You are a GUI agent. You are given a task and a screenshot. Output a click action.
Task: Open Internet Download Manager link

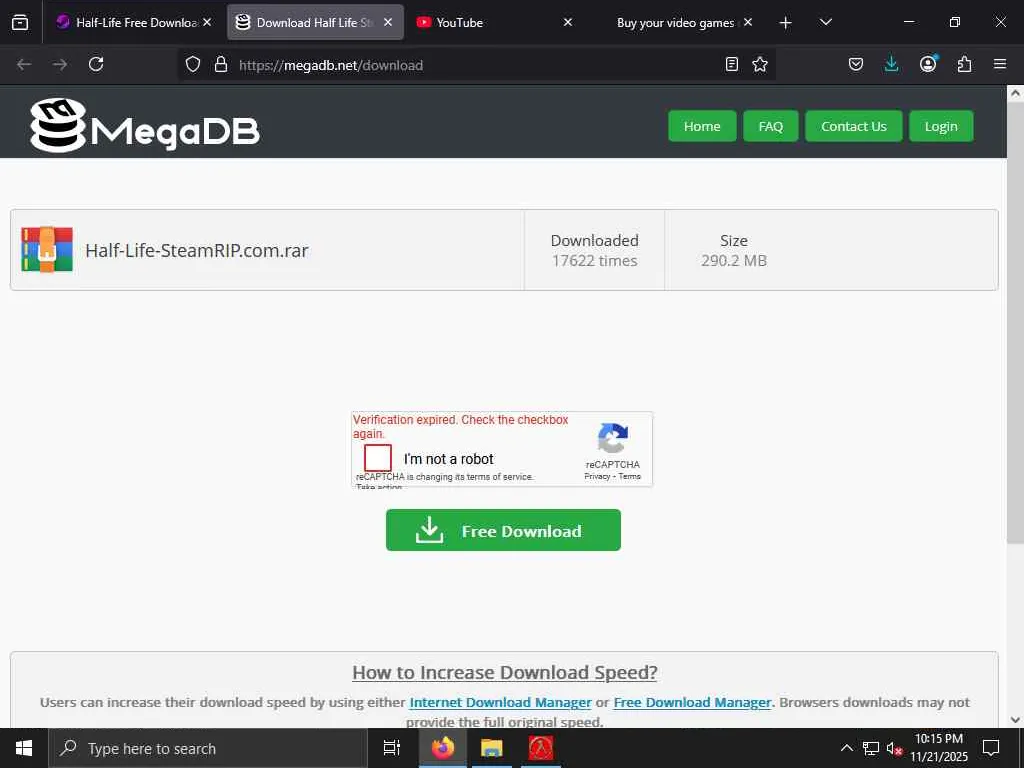(500, 702)
